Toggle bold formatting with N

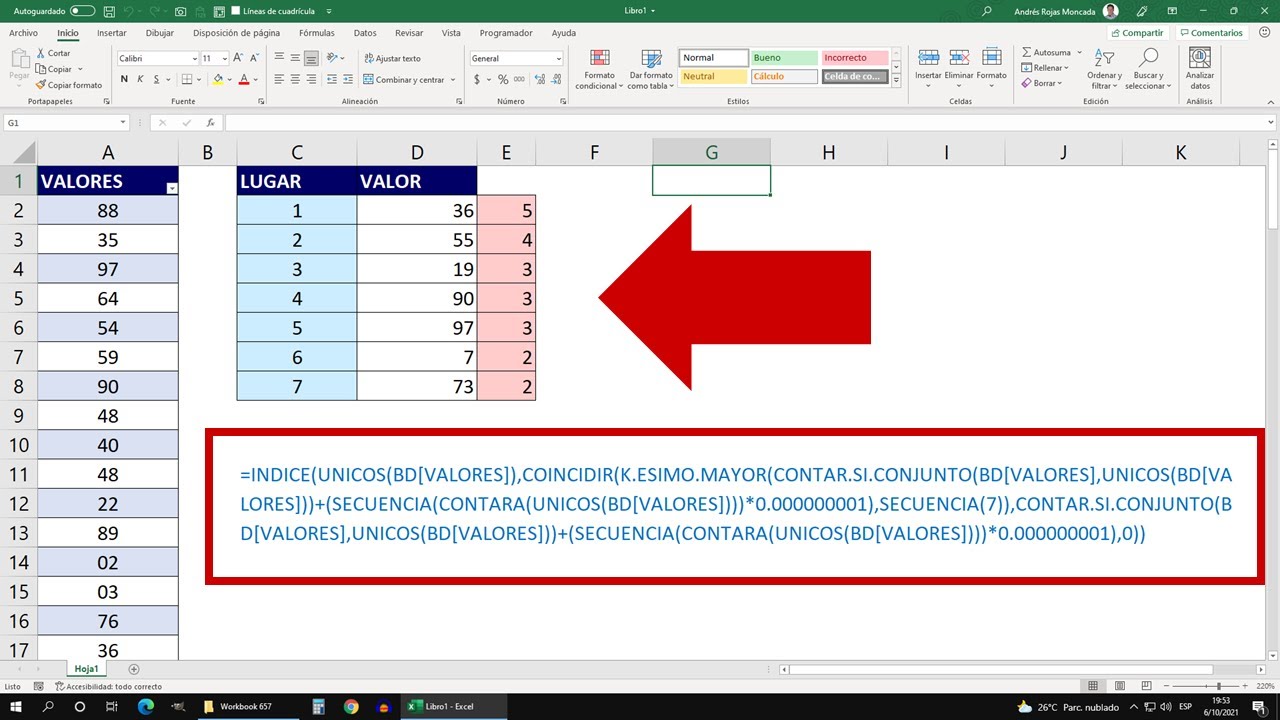124,79
